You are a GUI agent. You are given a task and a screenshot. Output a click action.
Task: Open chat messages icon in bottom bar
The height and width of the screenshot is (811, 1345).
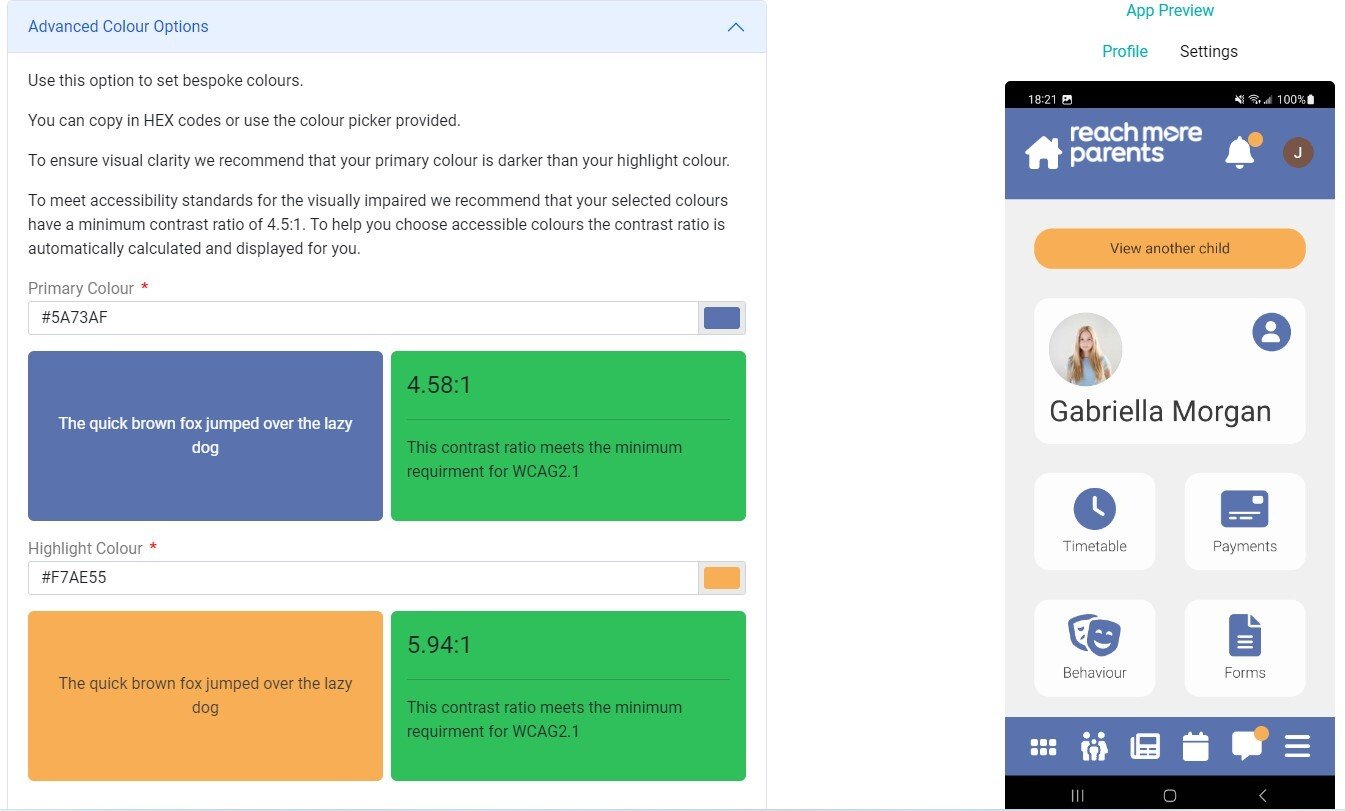click(1246, 746)
